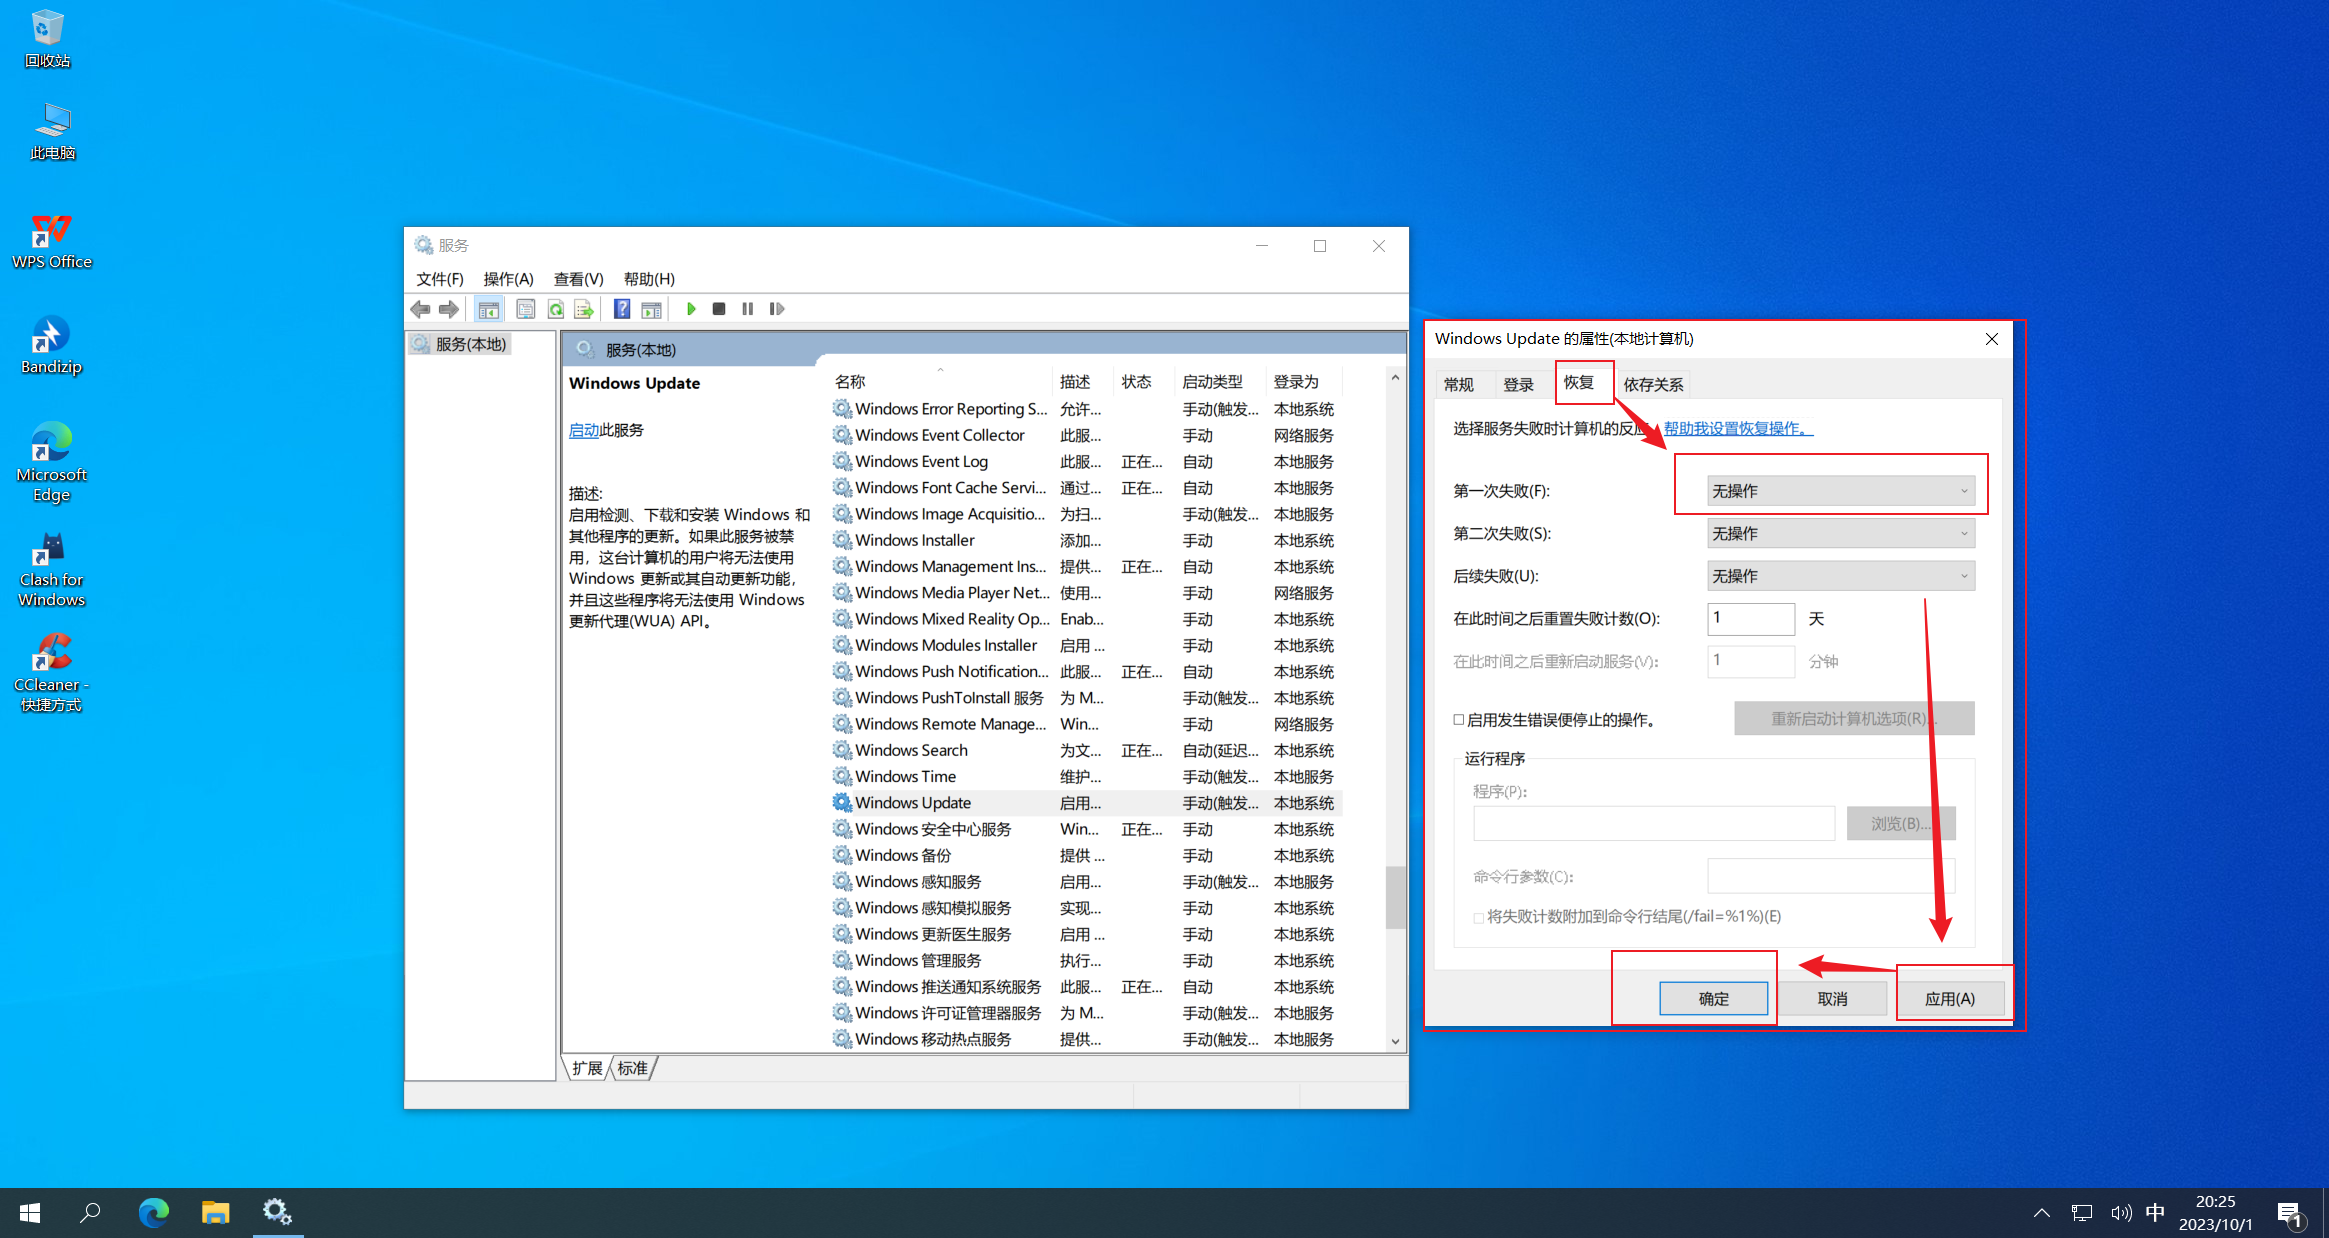Screen dimensions: 2329x1238
Task: Click the reset fail count days input field
Action: click(x=1750, y=618)
